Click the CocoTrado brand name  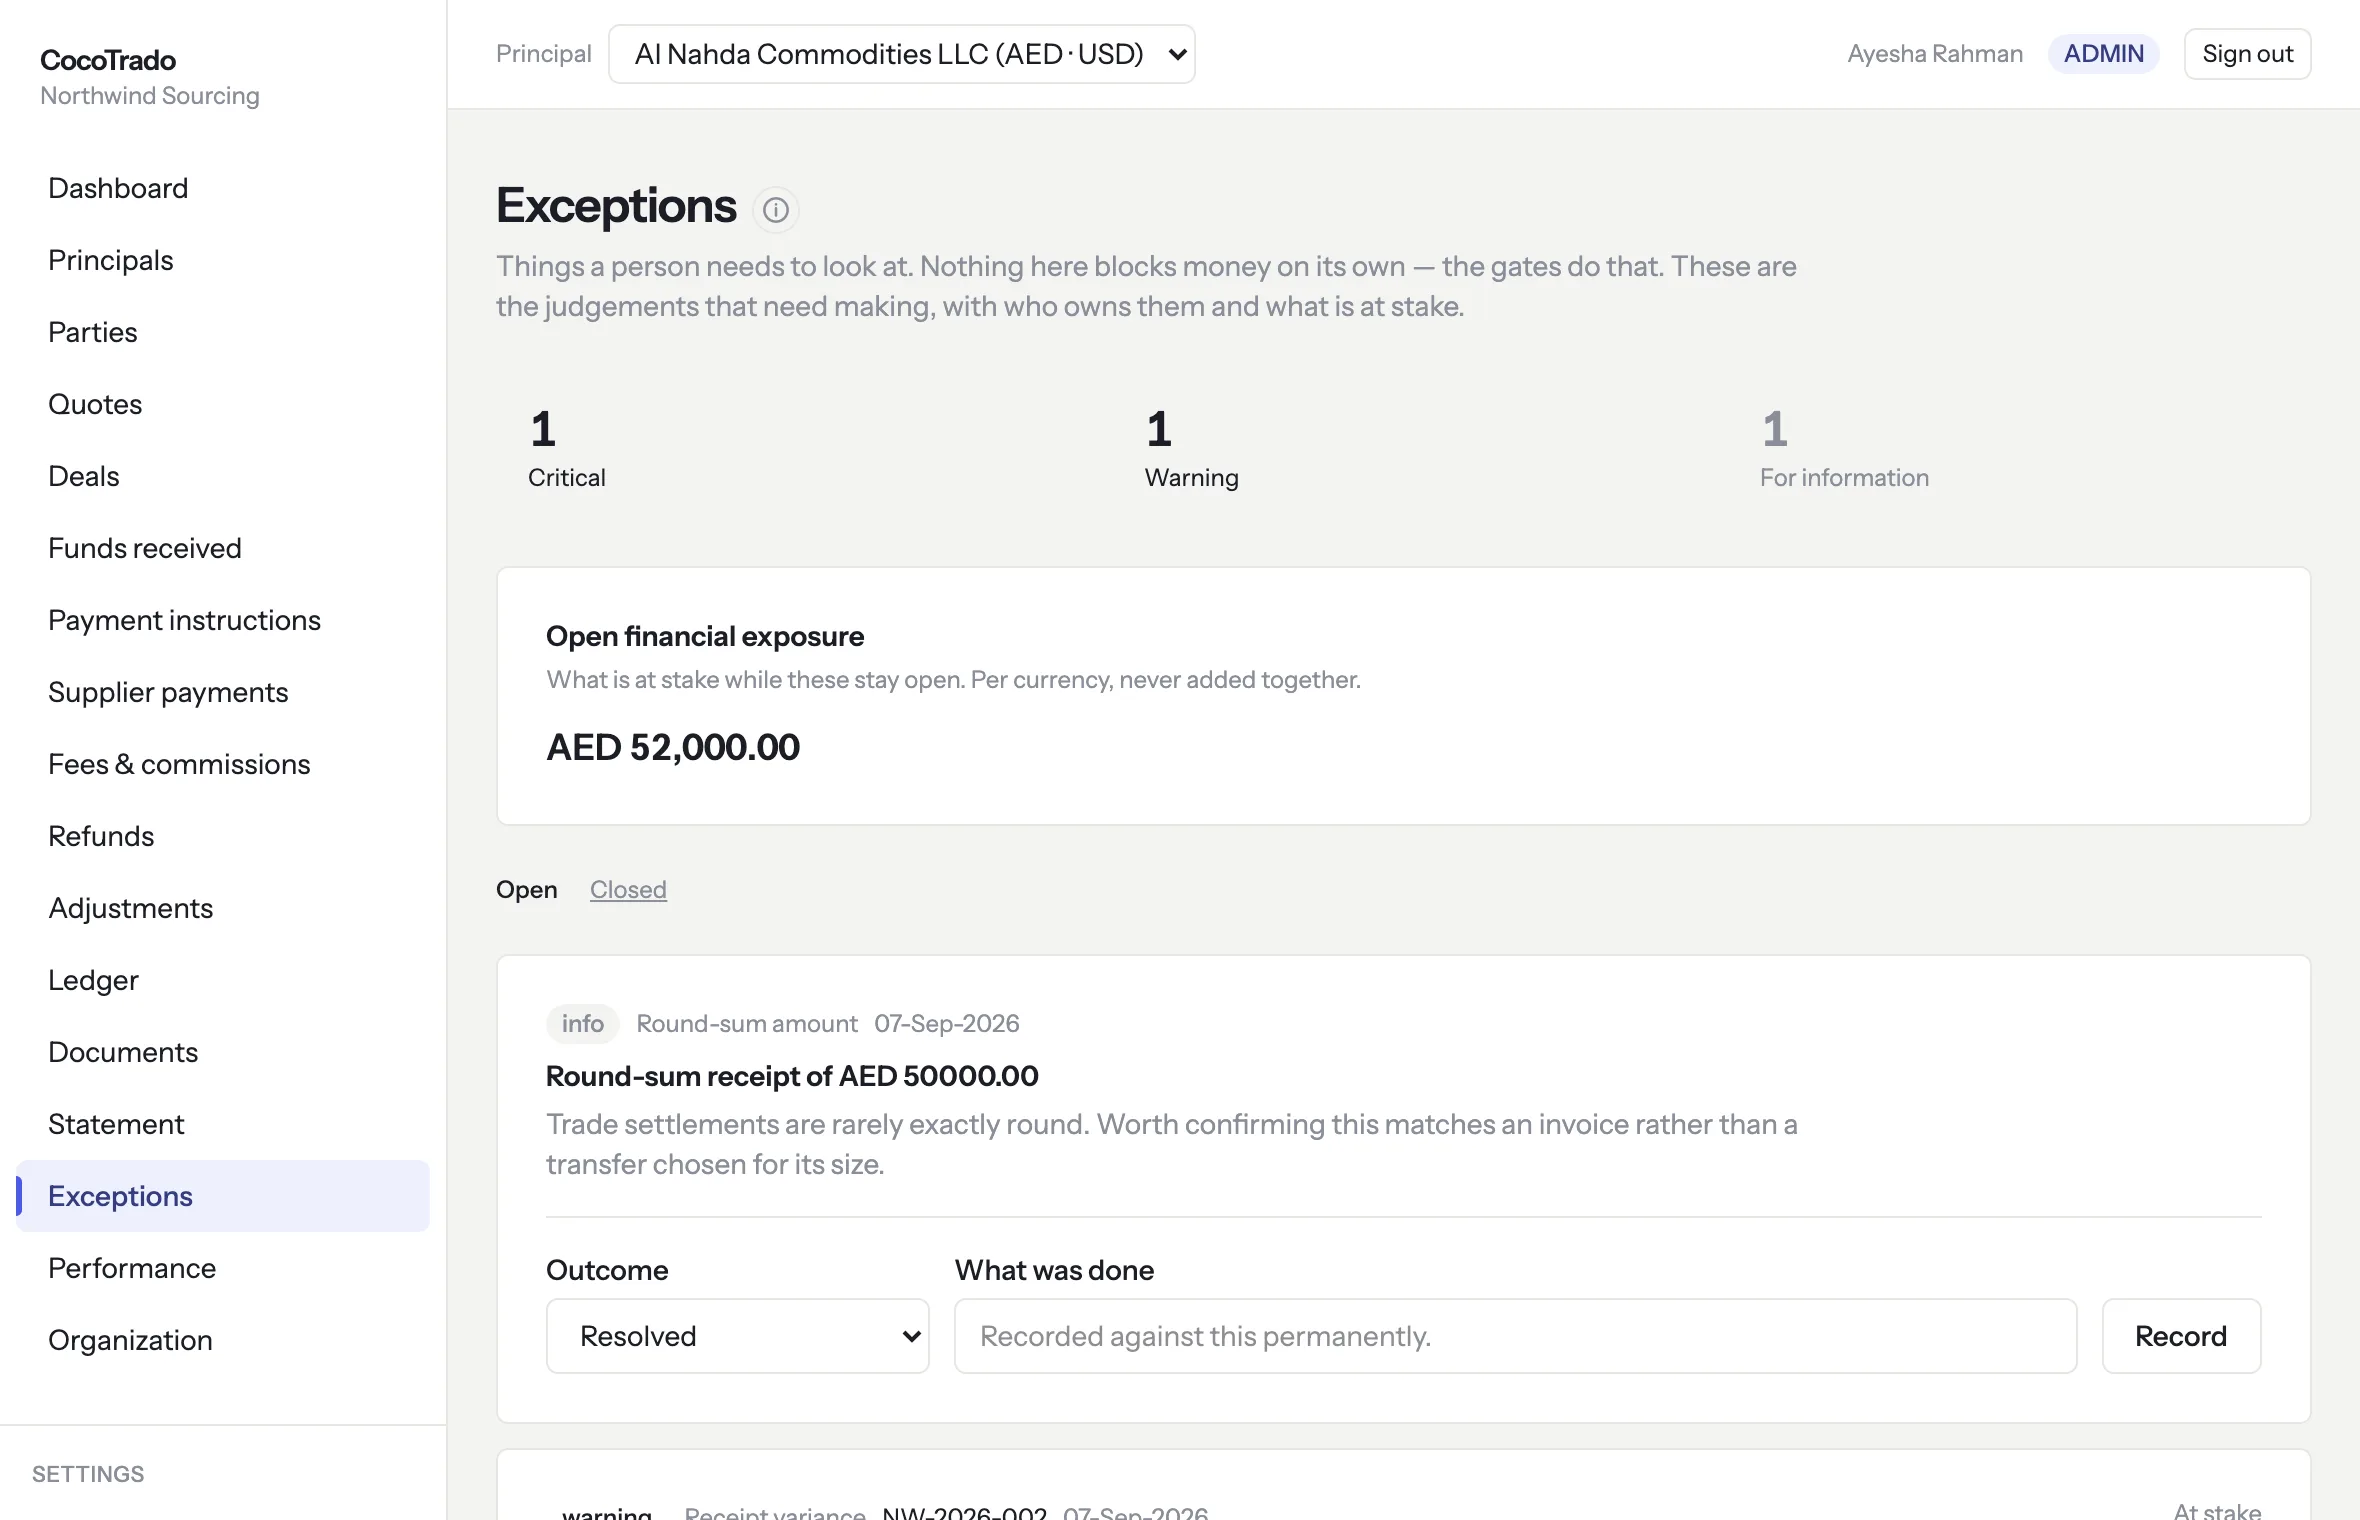pos(108,60)
